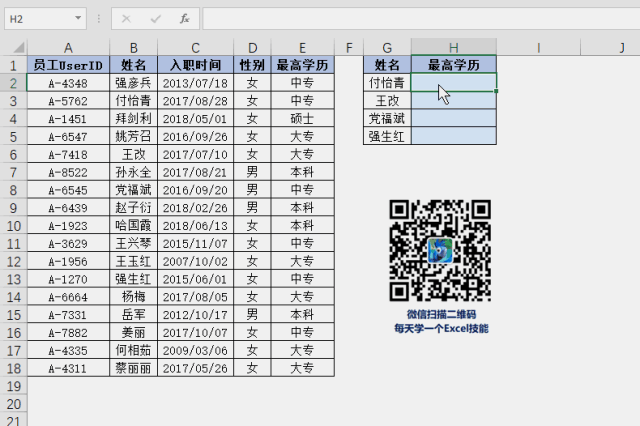640x426 pixels.
Task: Select row 18 header
Action: click(x=13, y=368)
